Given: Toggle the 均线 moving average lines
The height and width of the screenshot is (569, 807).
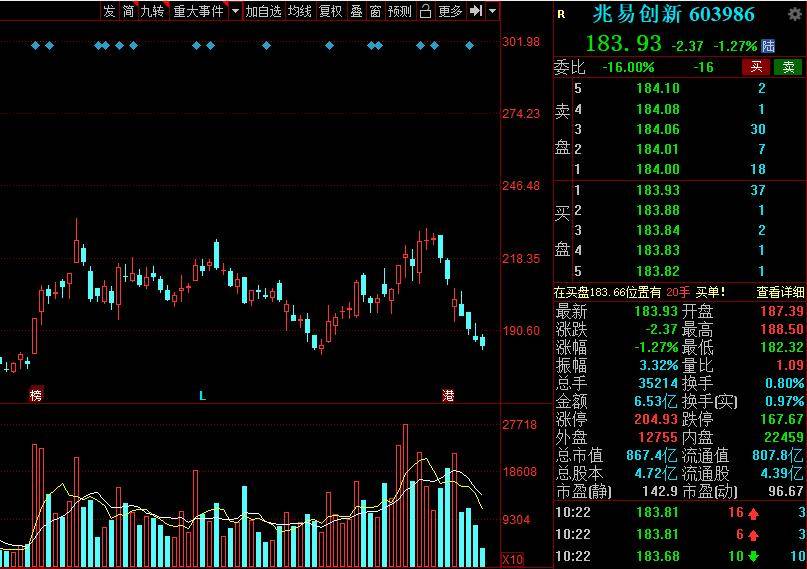Looking at the screenshot, I should pos(300,11).
